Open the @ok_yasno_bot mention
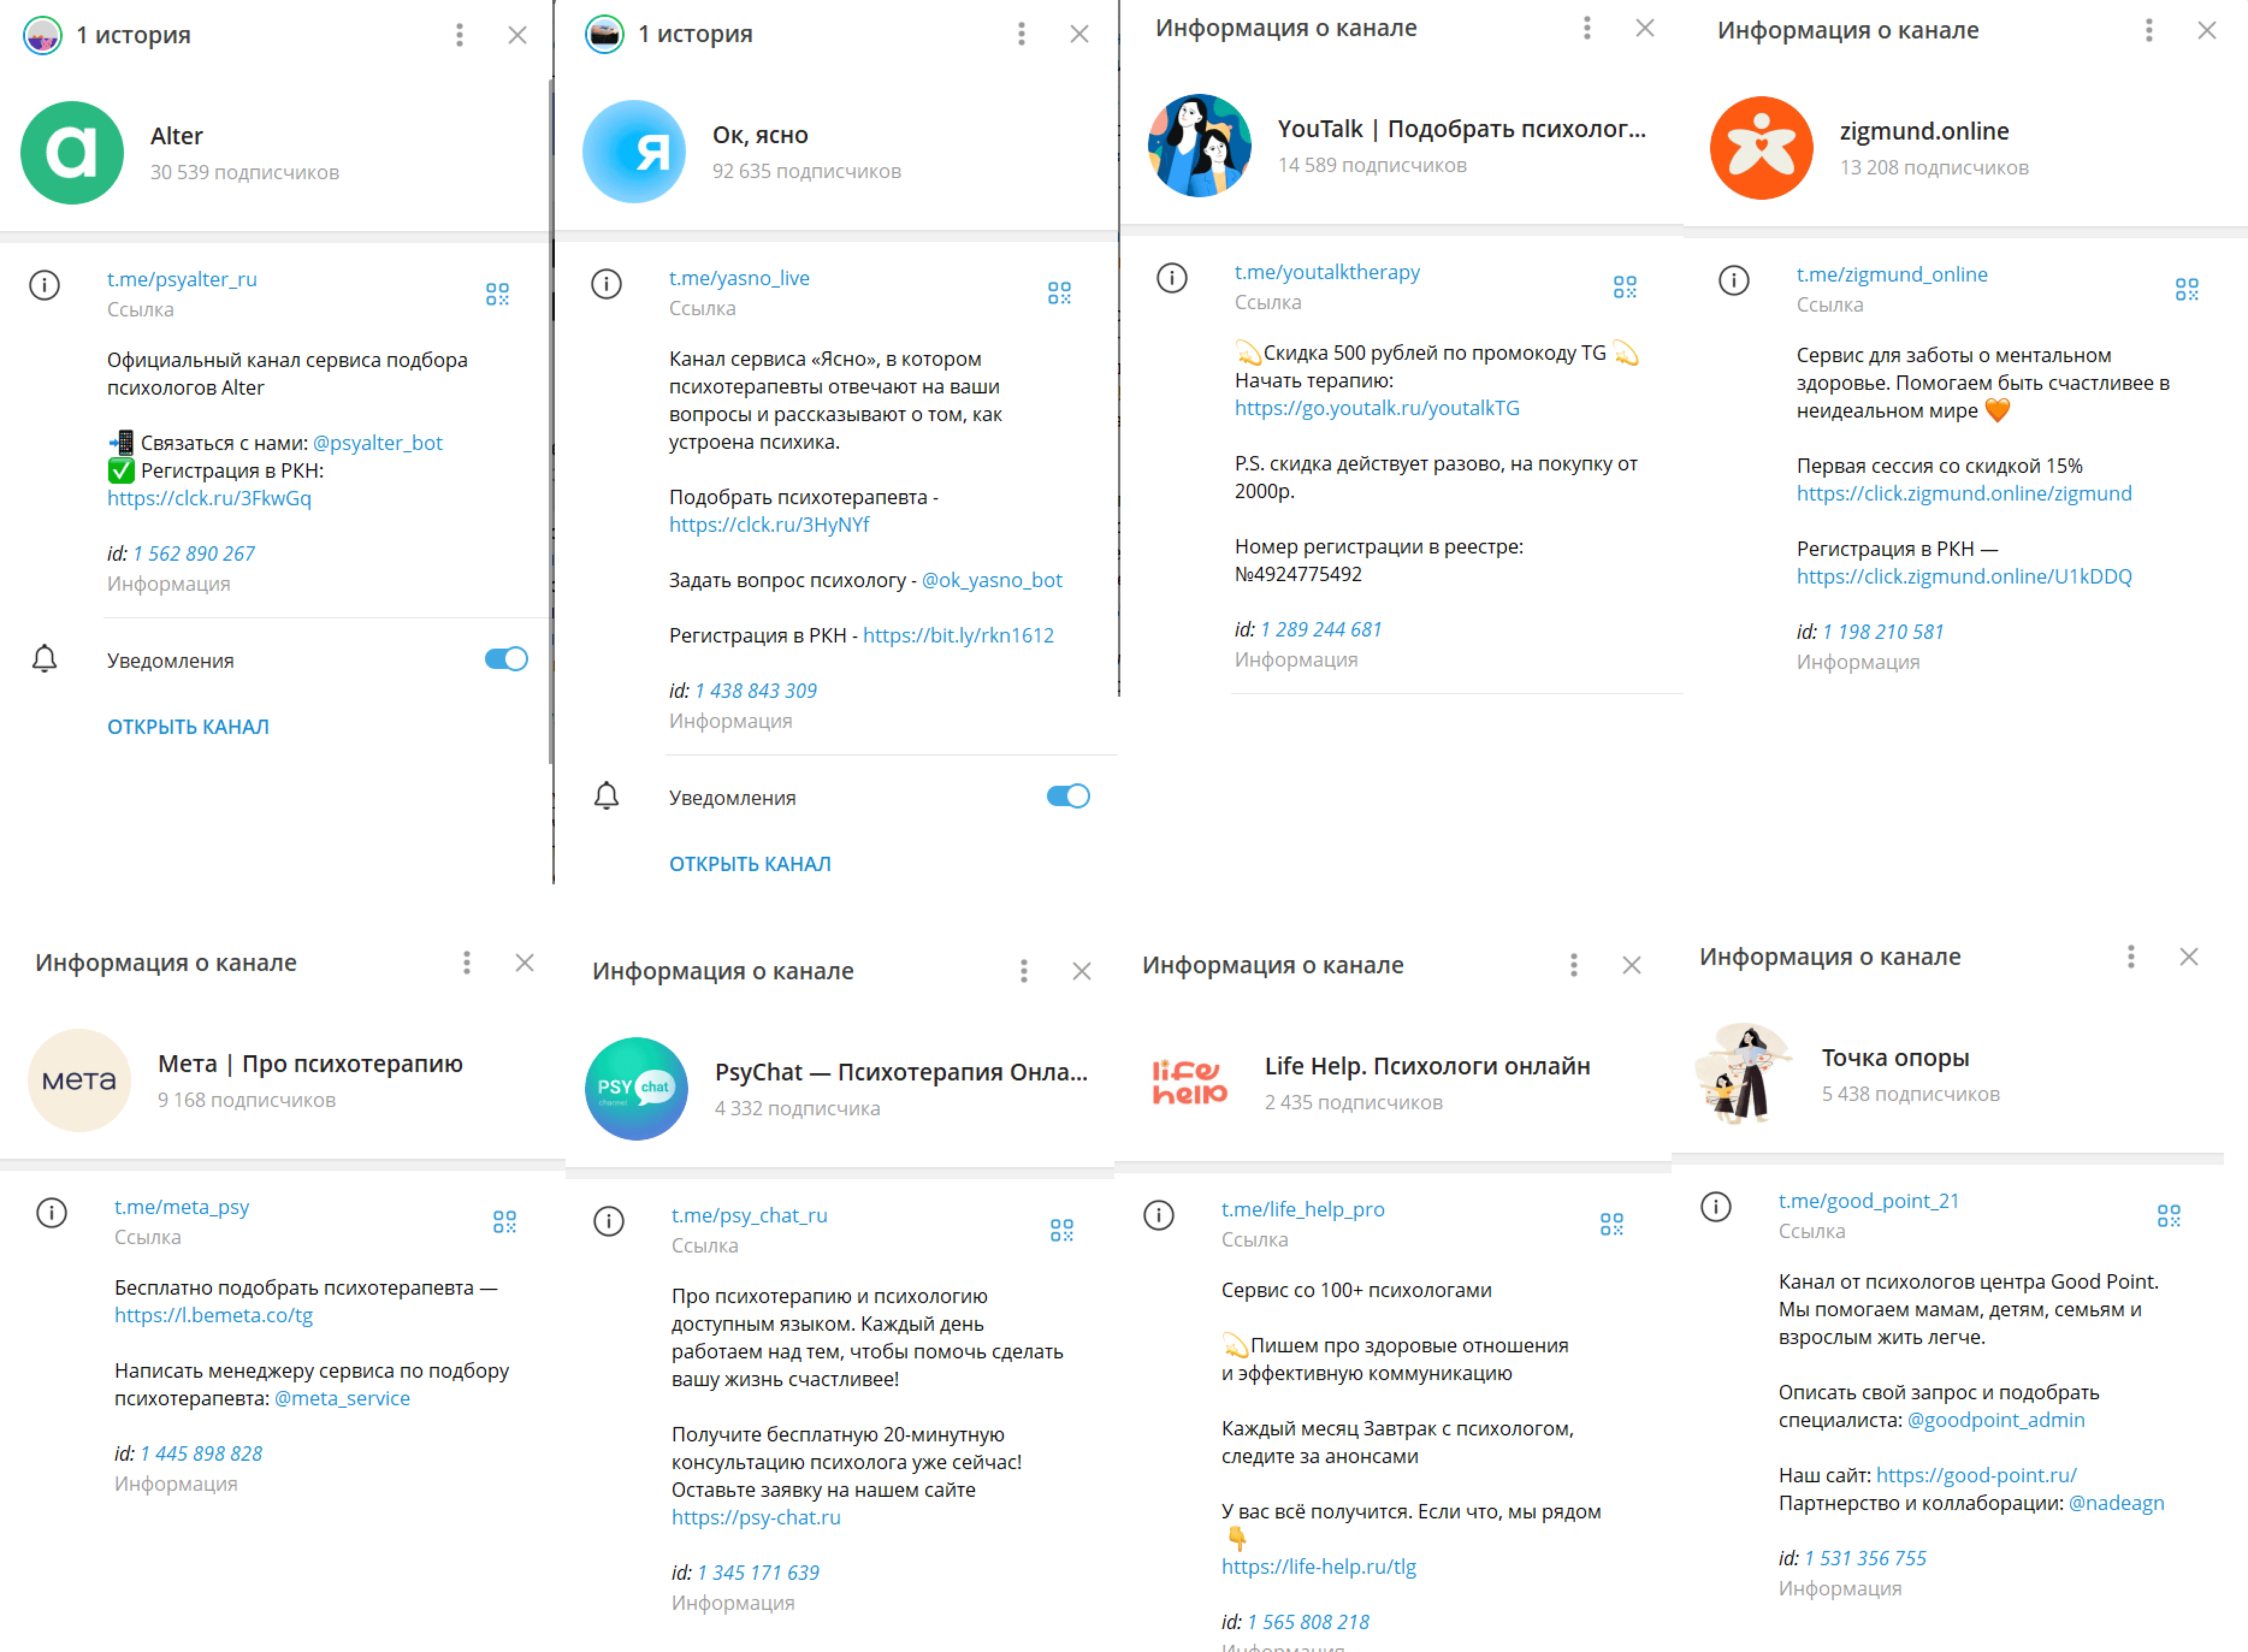 (992, 580)
